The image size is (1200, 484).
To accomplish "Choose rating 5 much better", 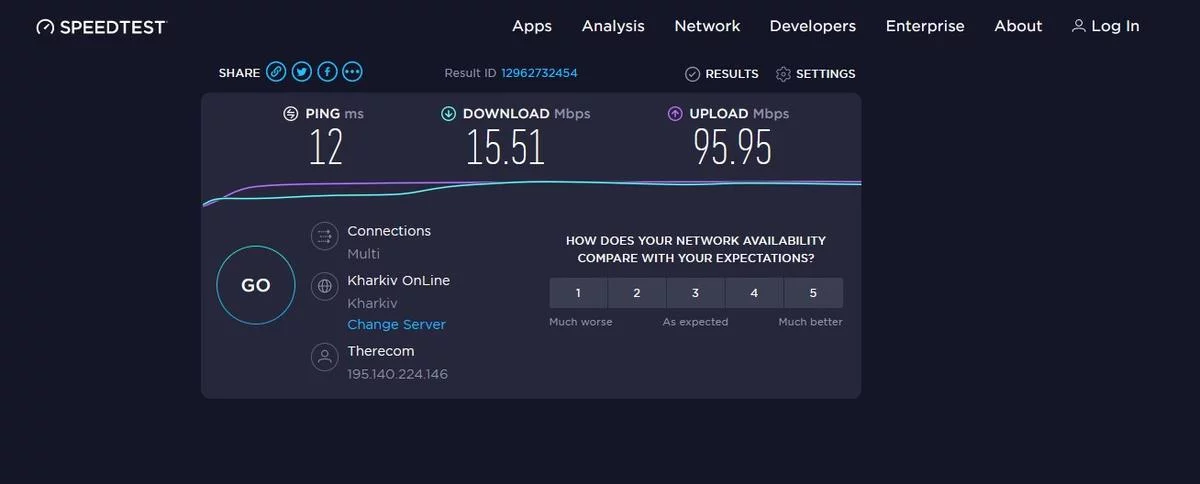I will click(x=813, y=293).
